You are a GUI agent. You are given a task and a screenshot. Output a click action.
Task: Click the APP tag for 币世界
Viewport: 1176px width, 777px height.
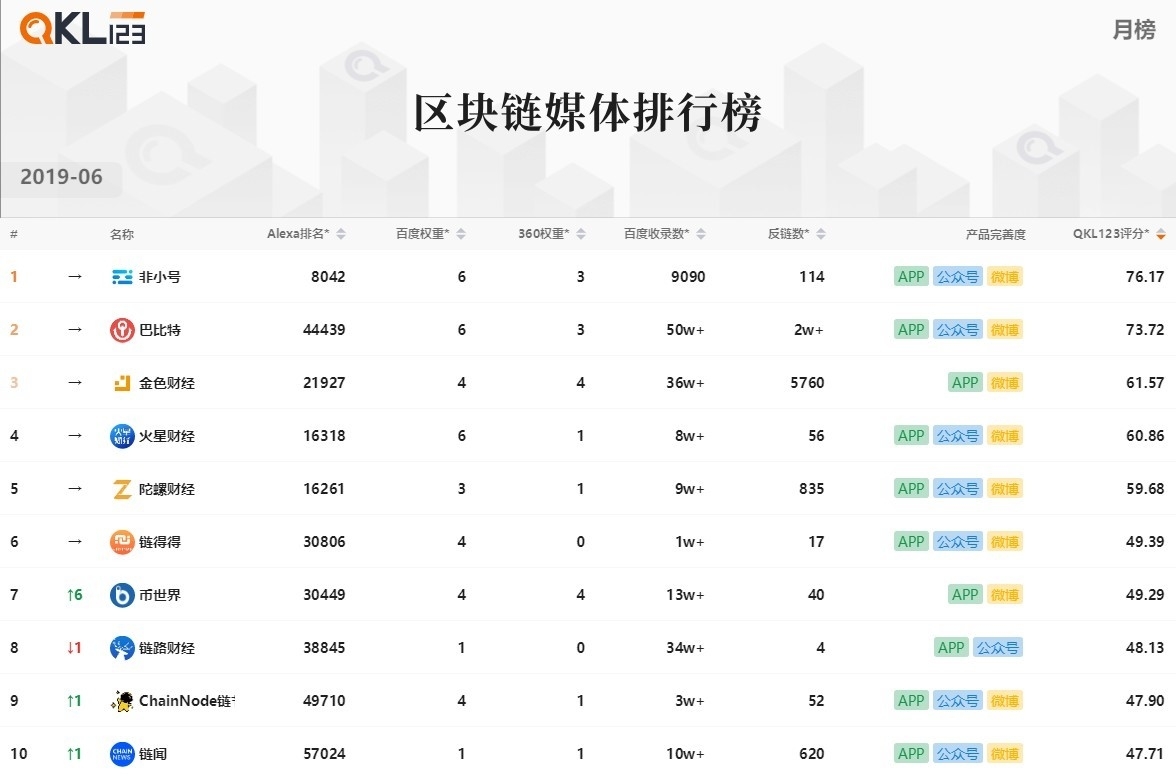click(965, 595)
